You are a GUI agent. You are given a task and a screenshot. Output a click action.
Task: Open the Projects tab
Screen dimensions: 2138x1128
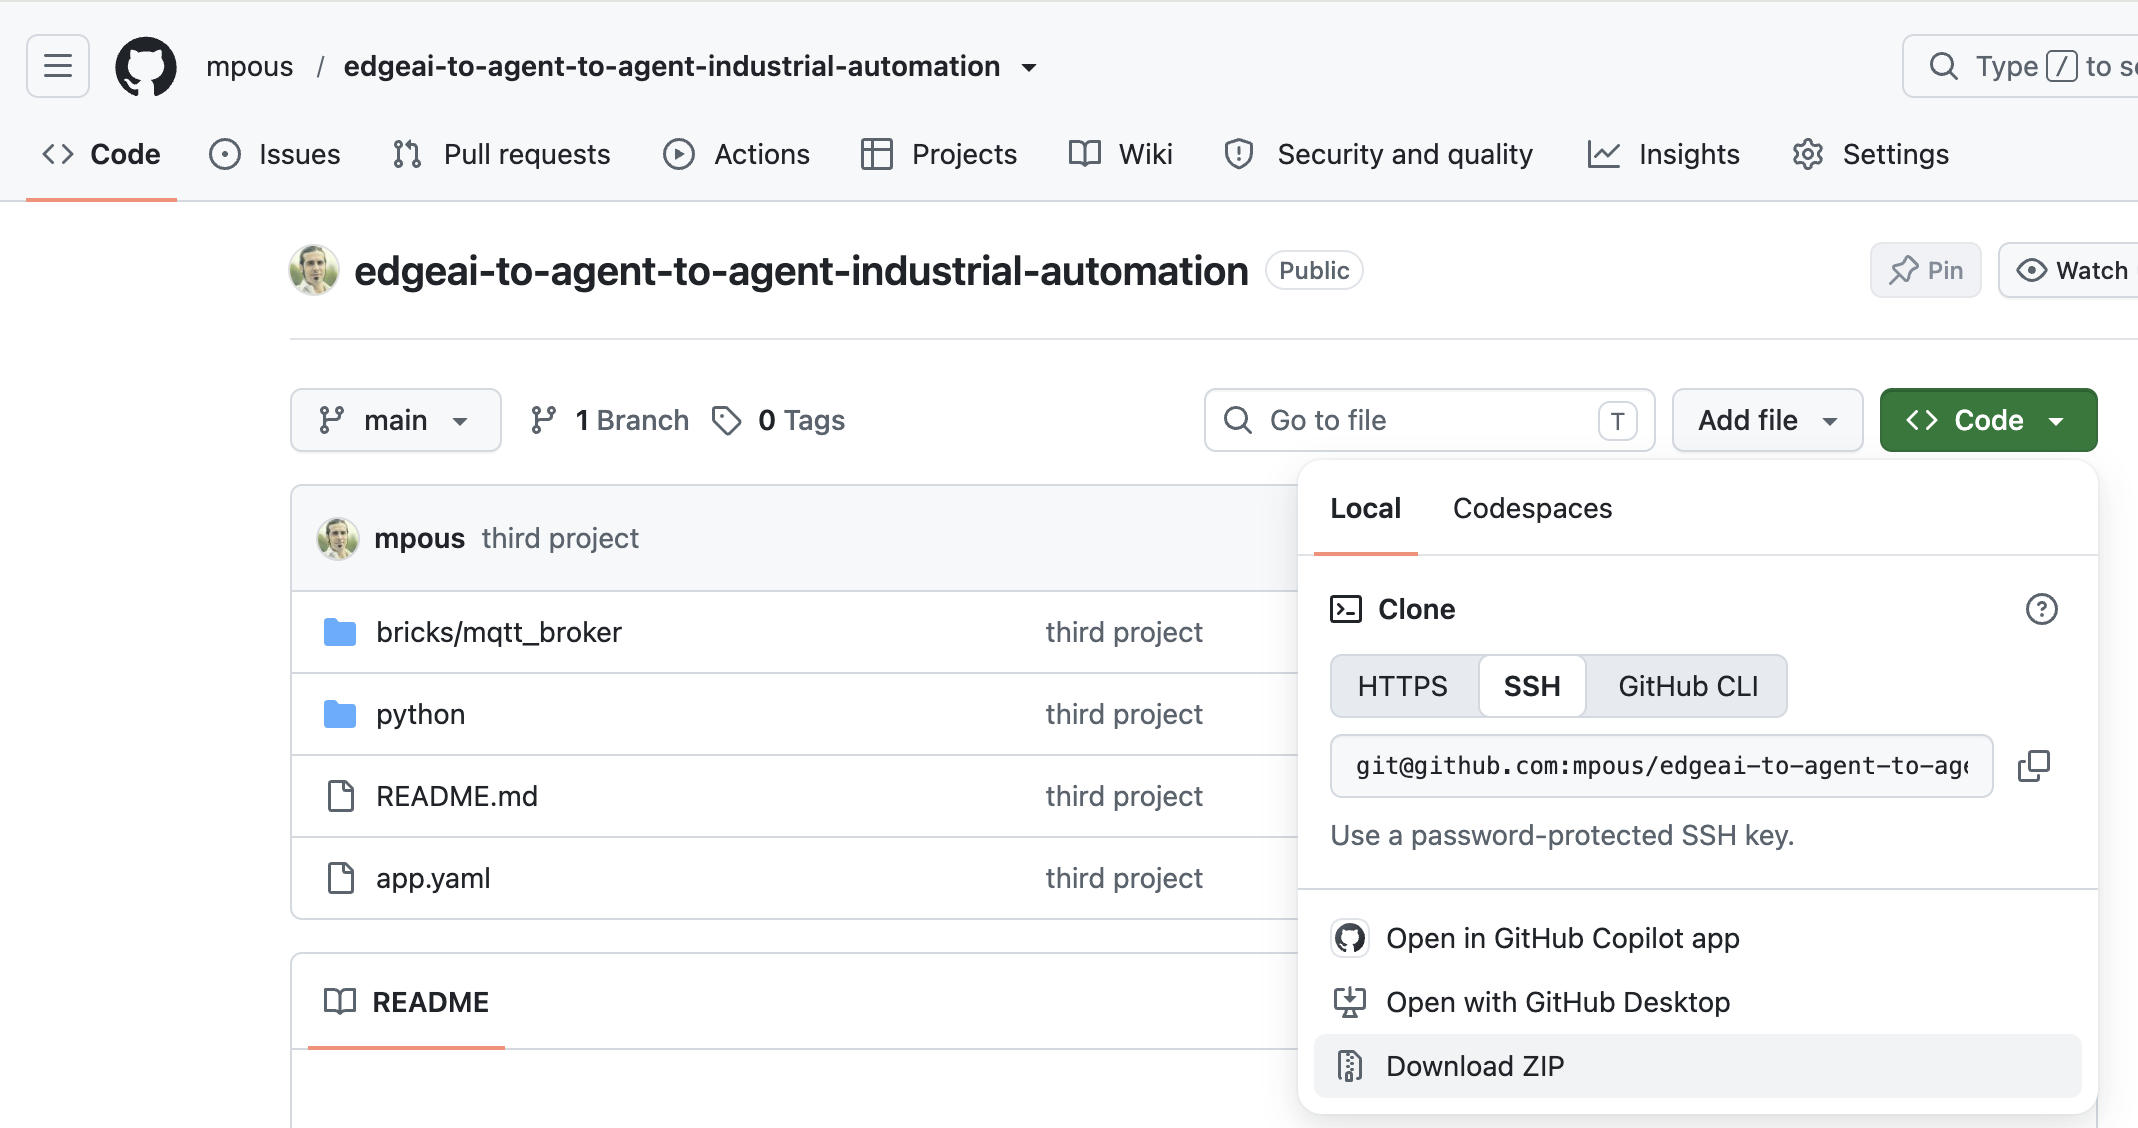[x=939, y=154]
